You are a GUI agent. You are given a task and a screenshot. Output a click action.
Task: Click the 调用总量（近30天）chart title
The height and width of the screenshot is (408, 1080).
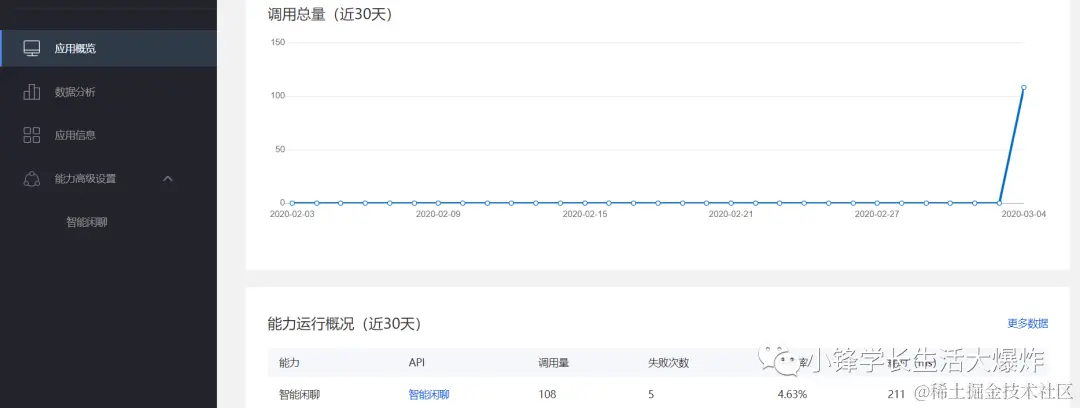click(330, 13)
